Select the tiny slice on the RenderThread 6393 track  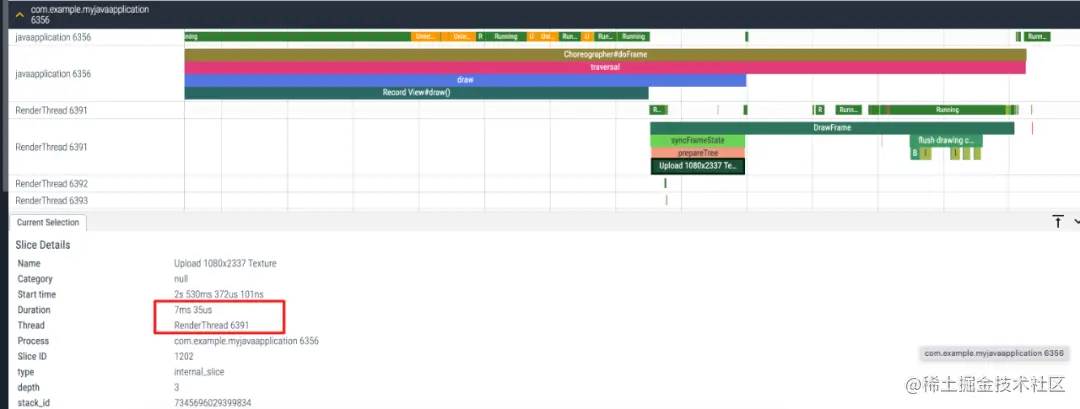667,200
